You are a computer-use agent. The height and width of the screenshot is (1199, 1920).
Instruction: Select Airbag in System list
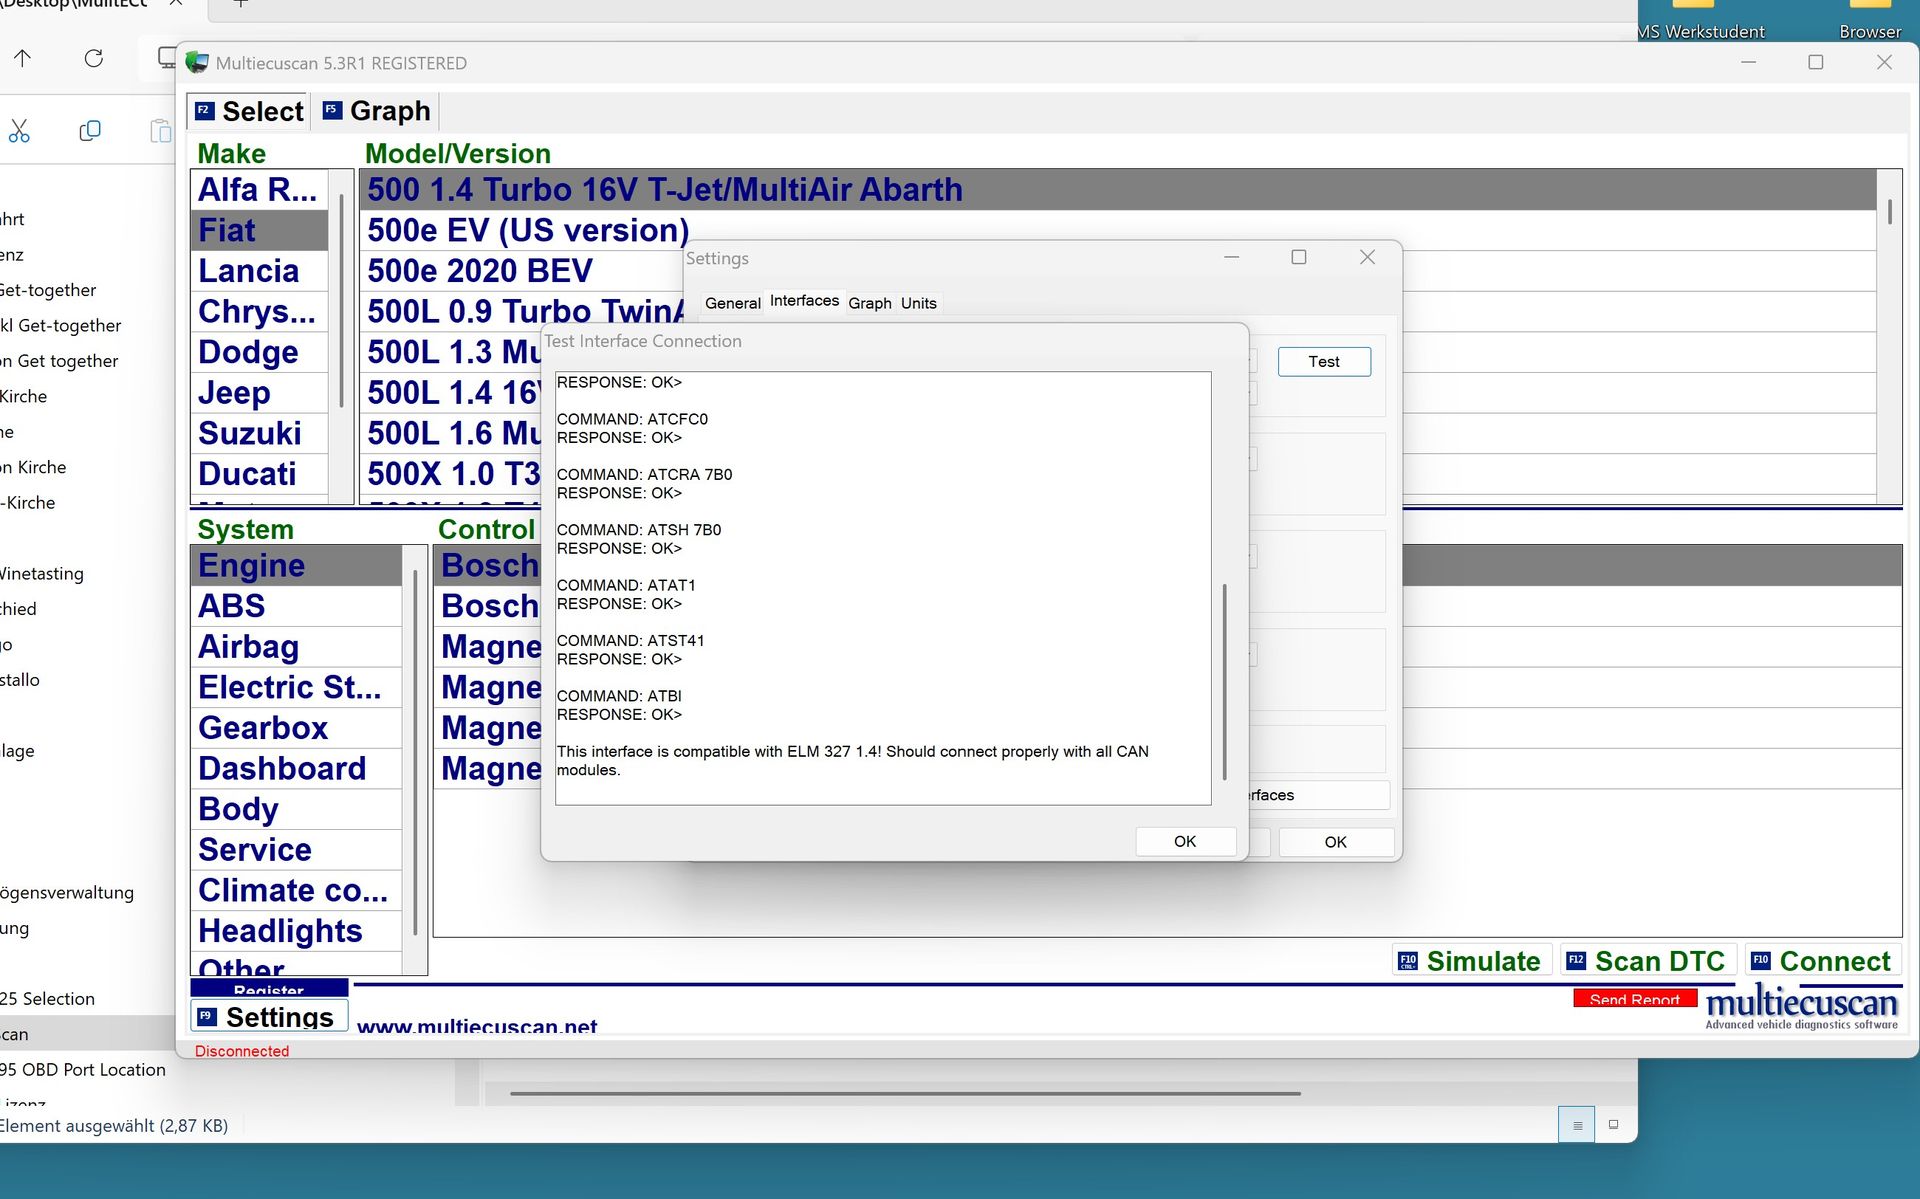coord(296,647)
